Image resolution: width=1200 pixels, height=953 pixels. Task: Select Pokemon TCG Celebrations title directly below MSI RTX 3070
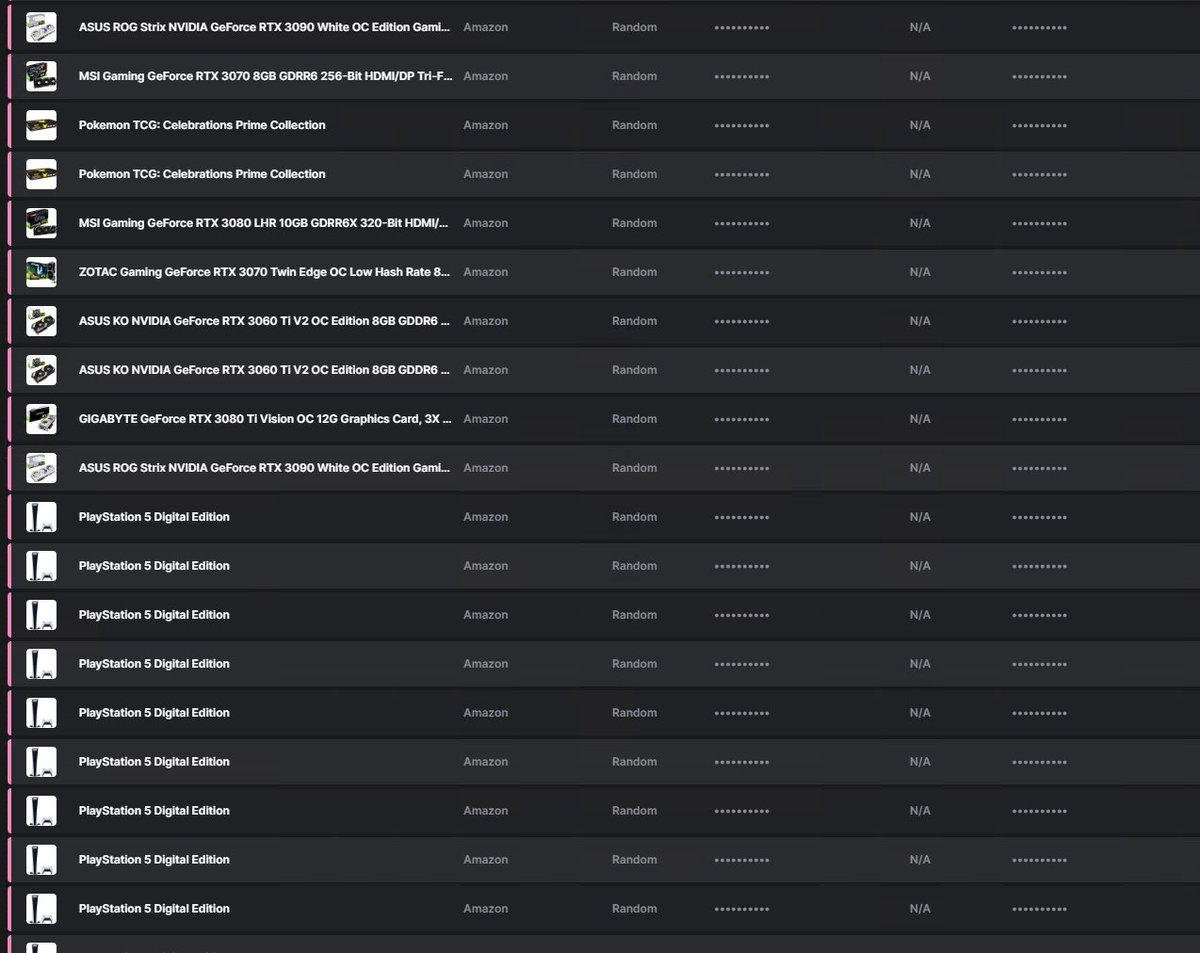[202, 125]
